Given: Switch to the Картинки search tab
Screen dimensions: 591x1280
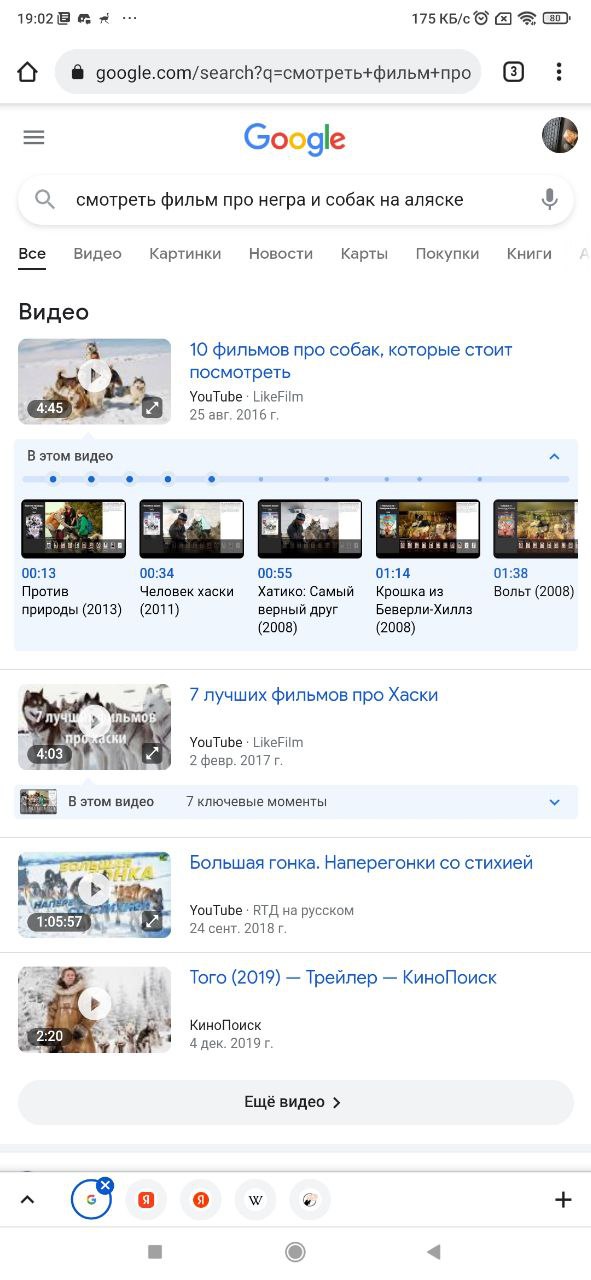Looking at the screenshot, I should pyautogui.click(x=185, y=253).
